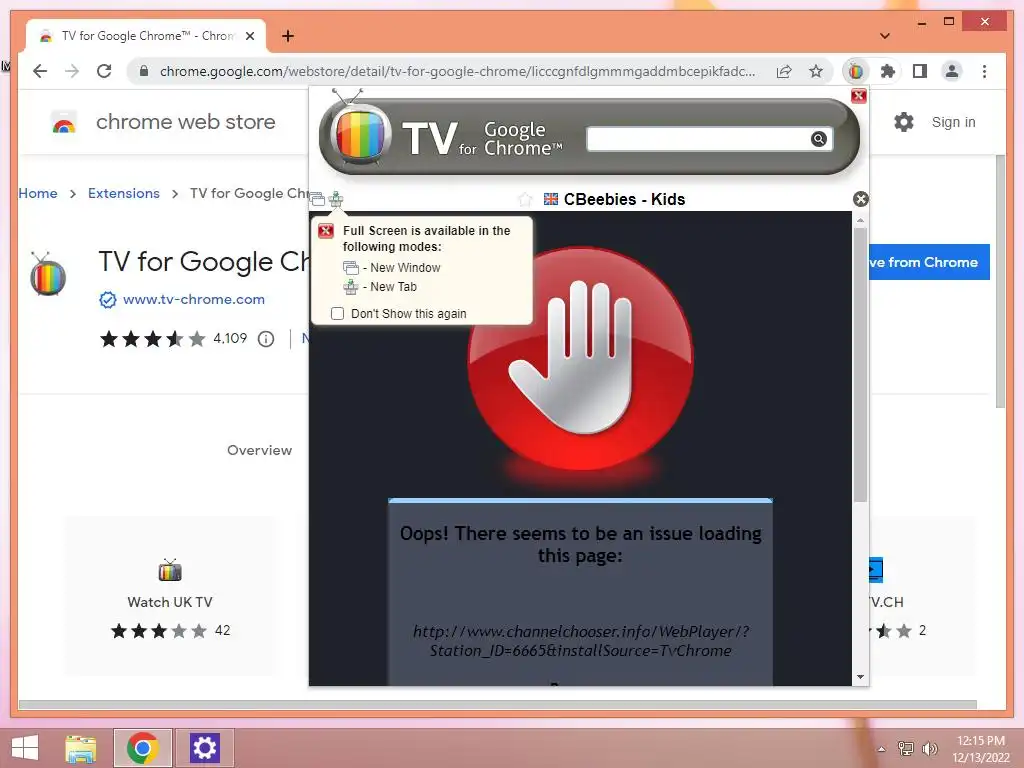Open the Chrome extensions puzzle icon

pos(888,71)
